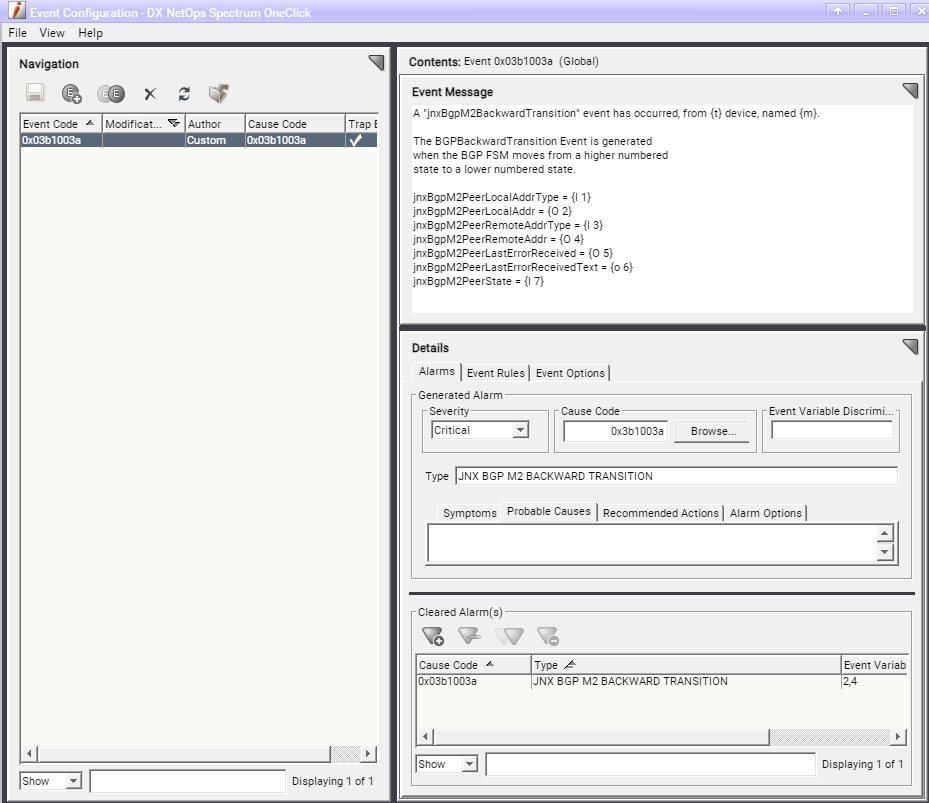Collapse the Details panel corner arrow
This screenshot has height=803, width=929.
[910, 347]
